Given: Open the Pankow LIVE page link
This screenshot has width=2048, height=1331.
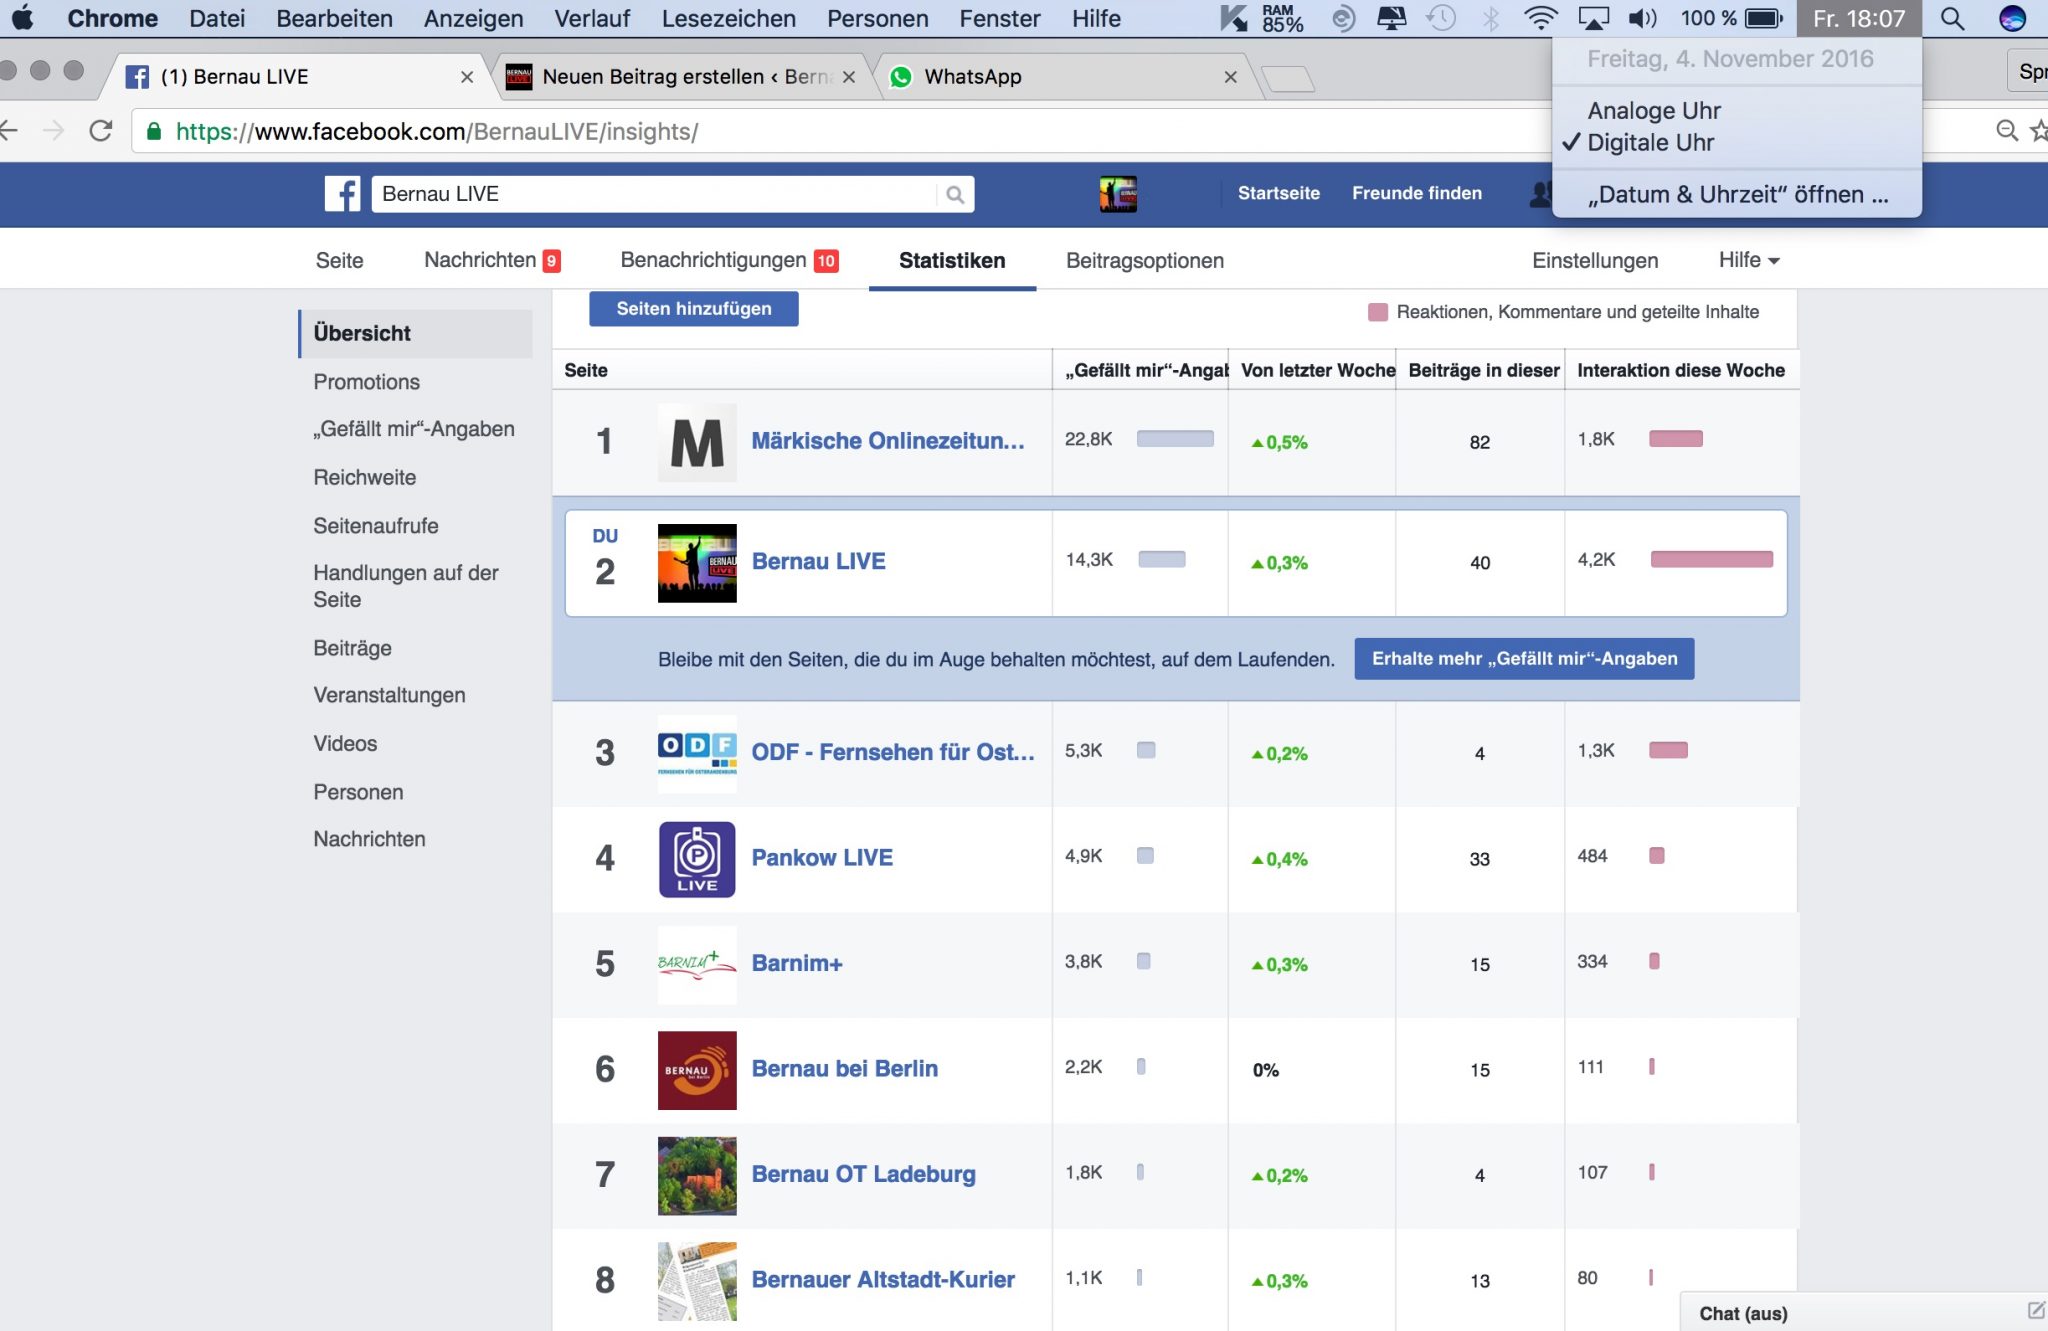Looking at the screenshot, I should click(x=822, y=858).
